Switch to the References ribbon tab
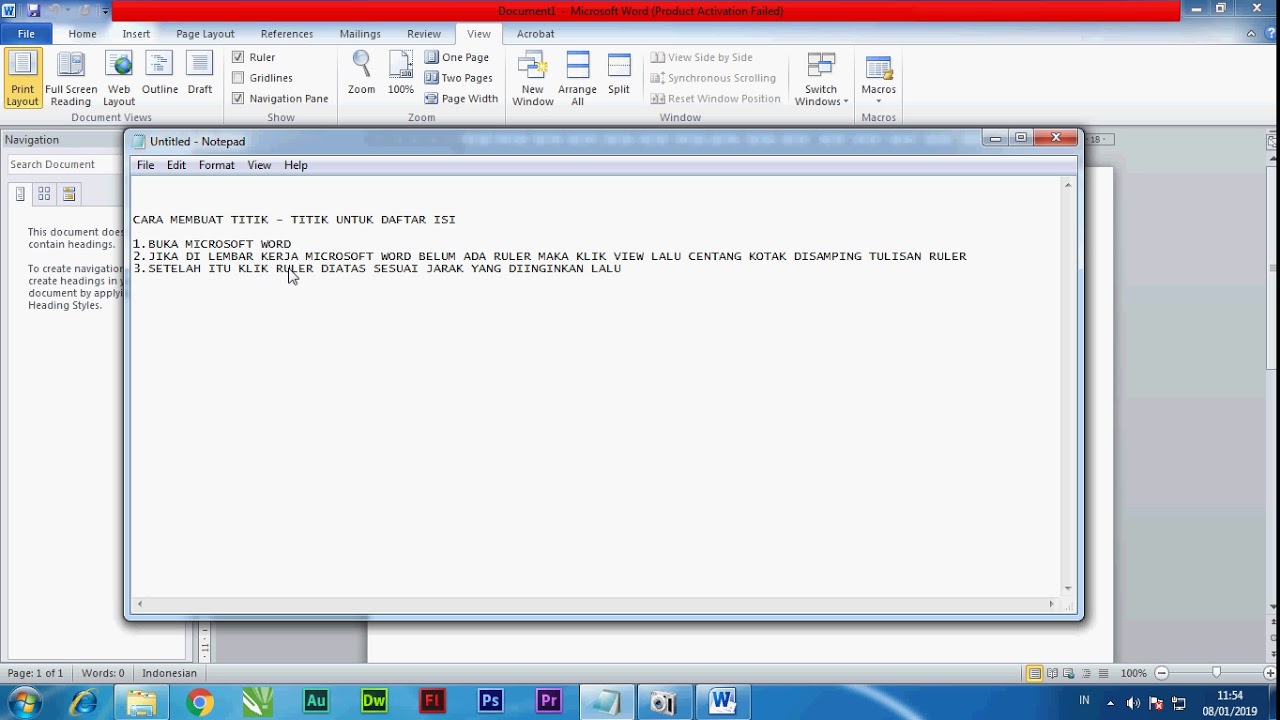Image resolution: width=1280 pixels, height=720 pixels. [287, 34]
